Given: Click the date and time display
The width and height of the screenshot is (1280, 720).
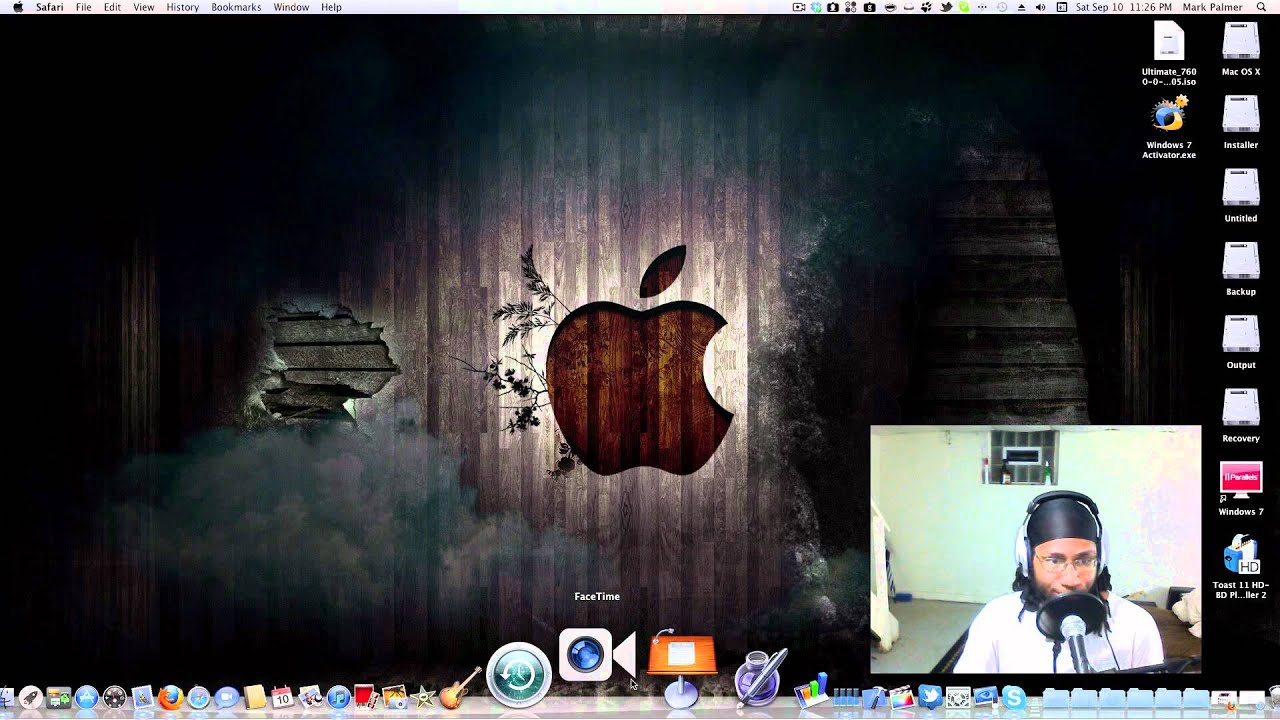Looking at the screenshot, I should tap(1123, 7).
